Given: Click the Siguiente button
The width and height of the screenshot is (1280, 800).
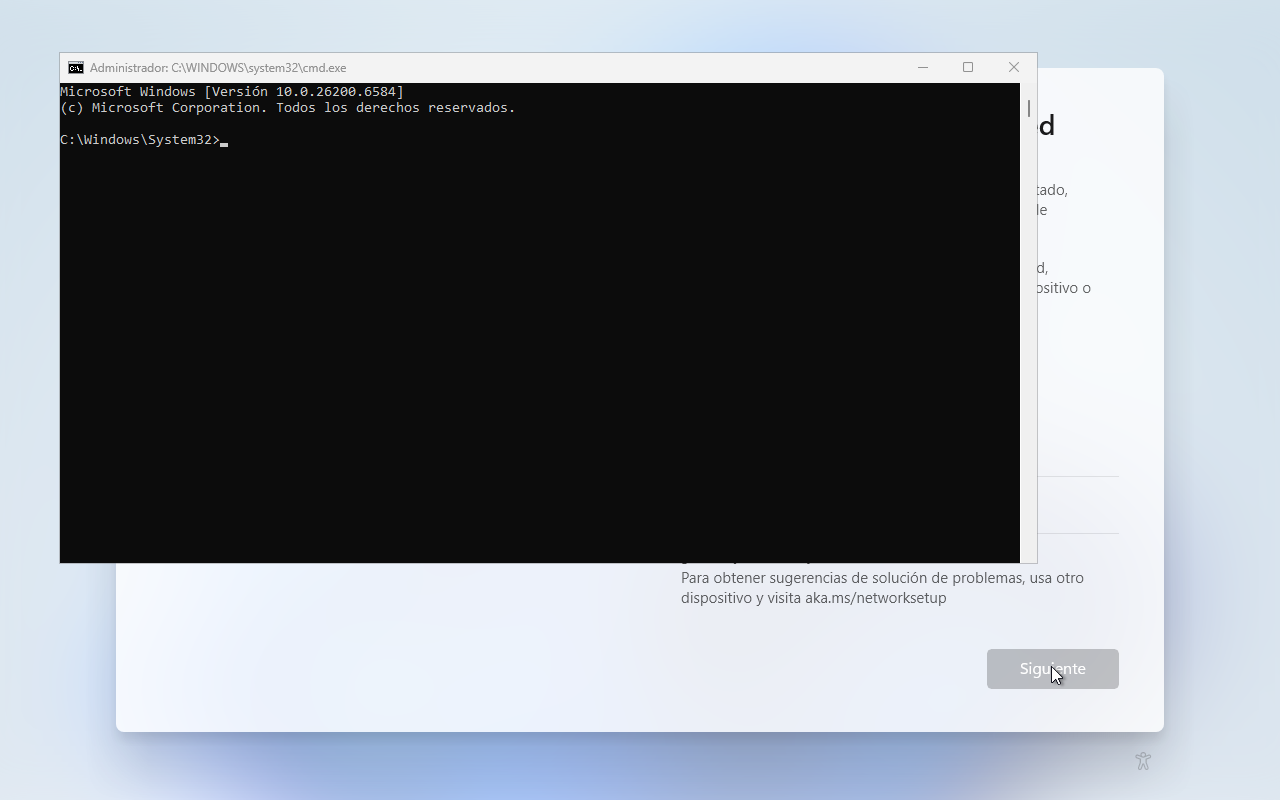Looking at the screenshot, I should point(1052,669).
